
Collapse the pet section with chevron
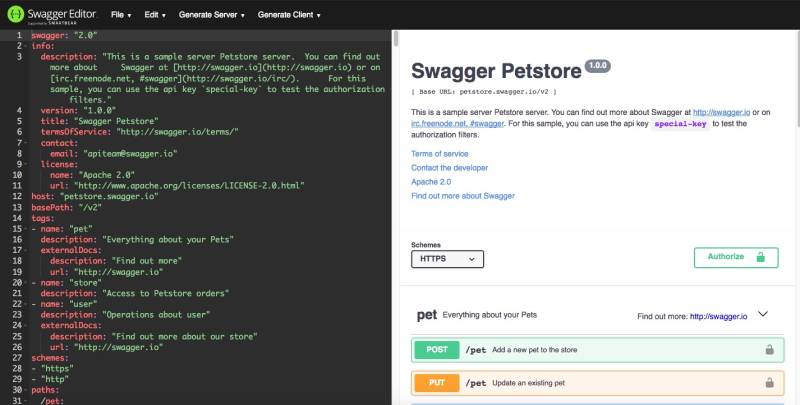763,314
